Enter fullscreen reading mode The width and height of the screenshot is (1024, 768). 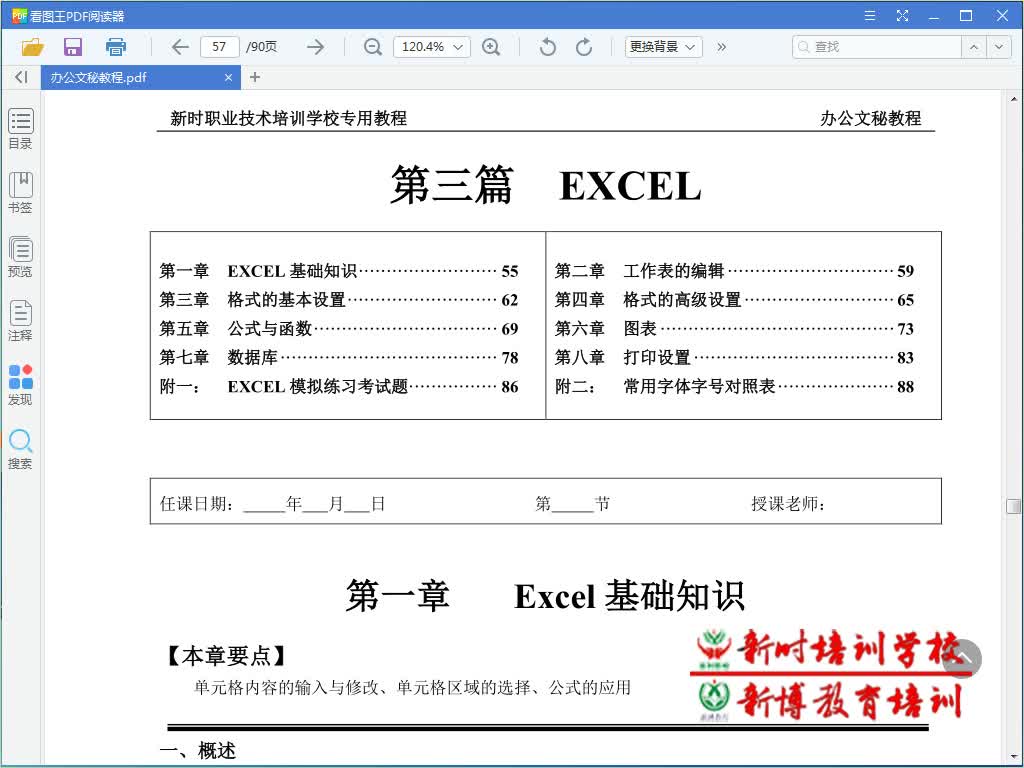(x=902, y=15)
